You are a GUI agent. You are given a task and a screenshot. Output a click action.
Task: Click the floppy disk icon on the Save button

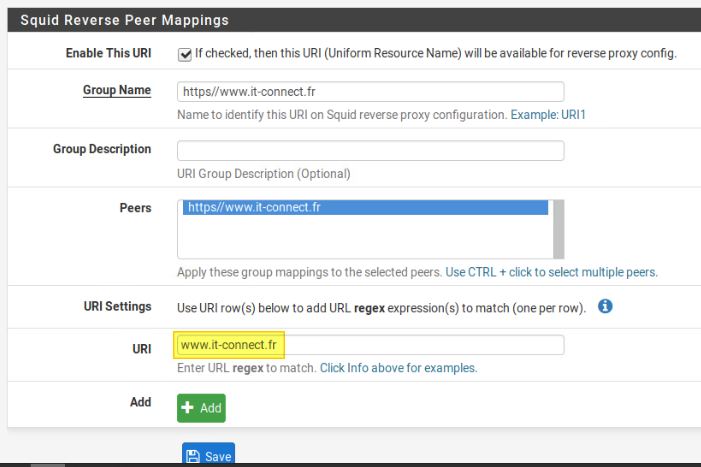[193, 456]
